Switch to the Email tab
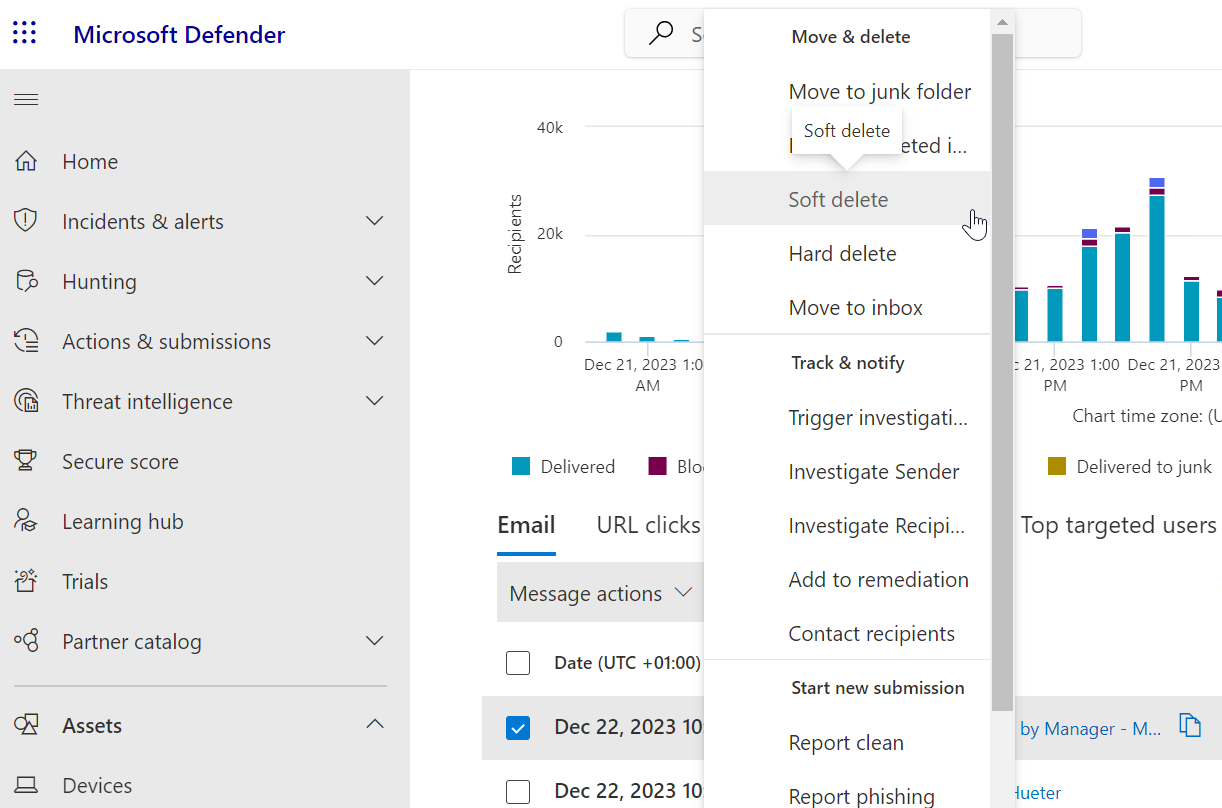Image resolution: width=1222 pixels, height=808 pixels. (526, 525)
